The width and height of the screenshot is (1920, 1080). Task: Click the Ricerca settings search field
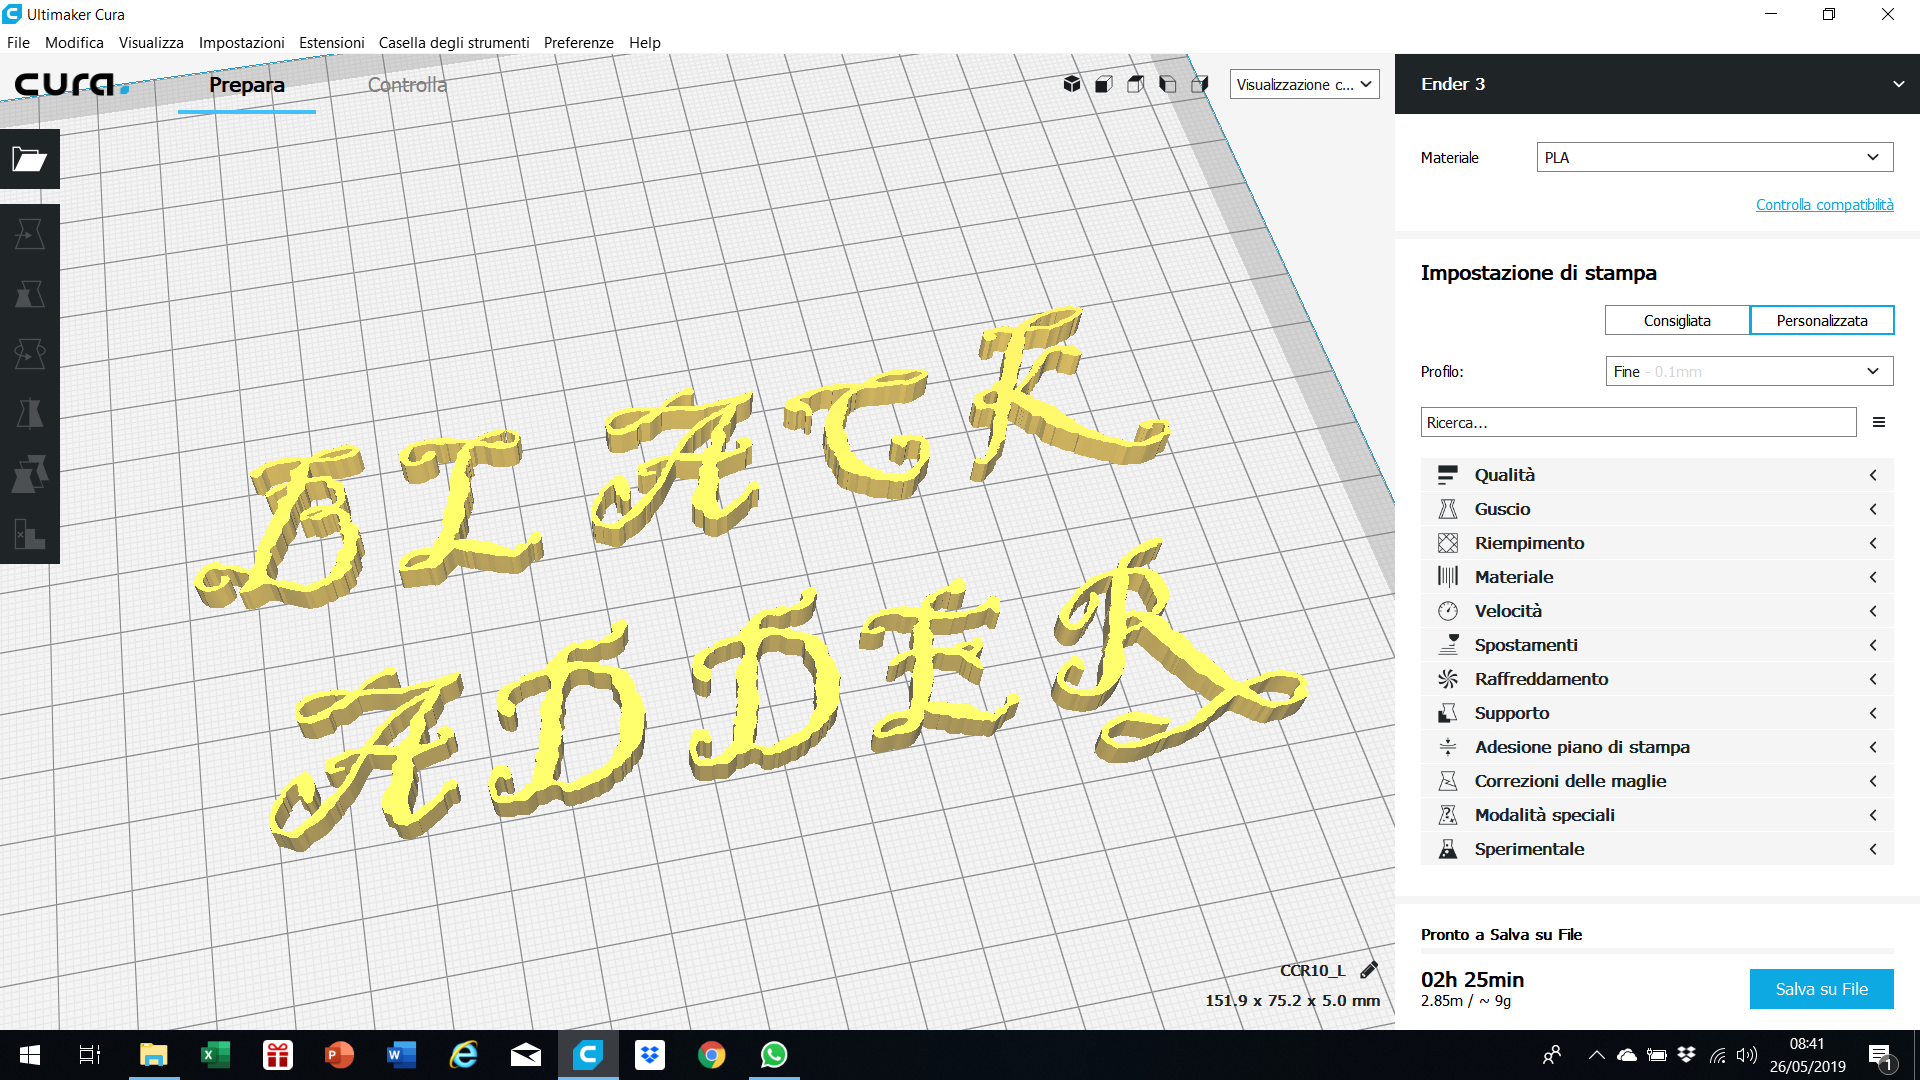click(1637, 423)
